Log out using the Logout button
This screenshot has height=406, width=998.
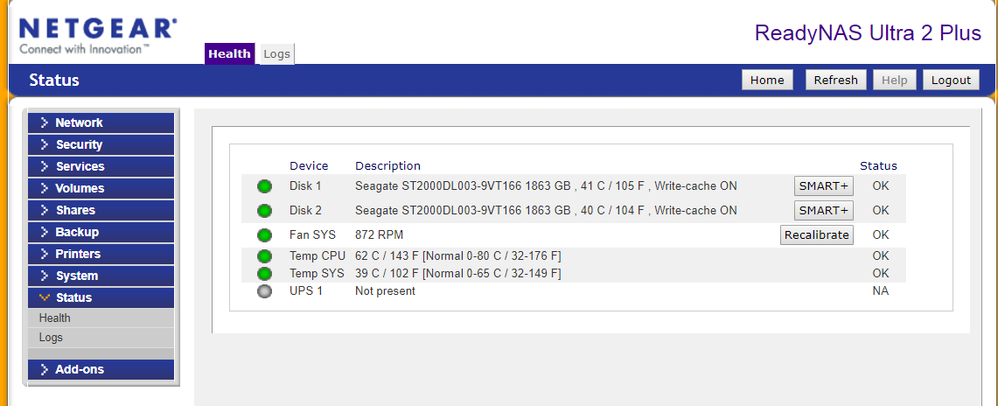(951, 80)
